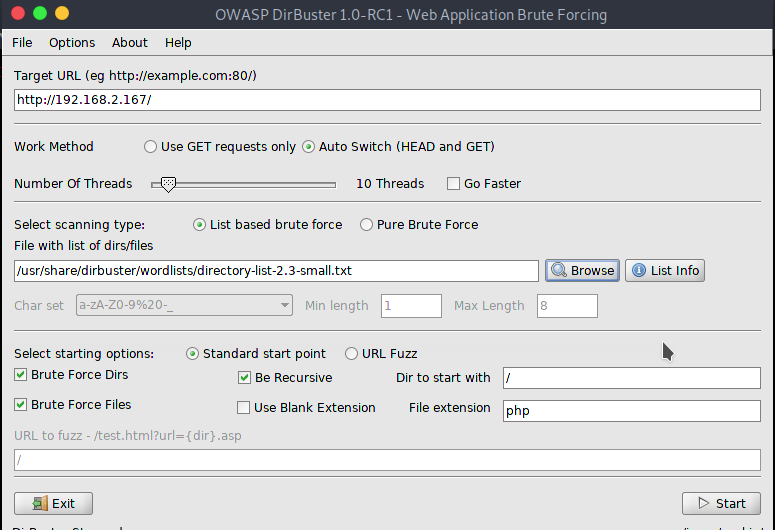775x530 pixels.
Task: Click the magnifier icon on the Browse button
Action: coord(559,270)
